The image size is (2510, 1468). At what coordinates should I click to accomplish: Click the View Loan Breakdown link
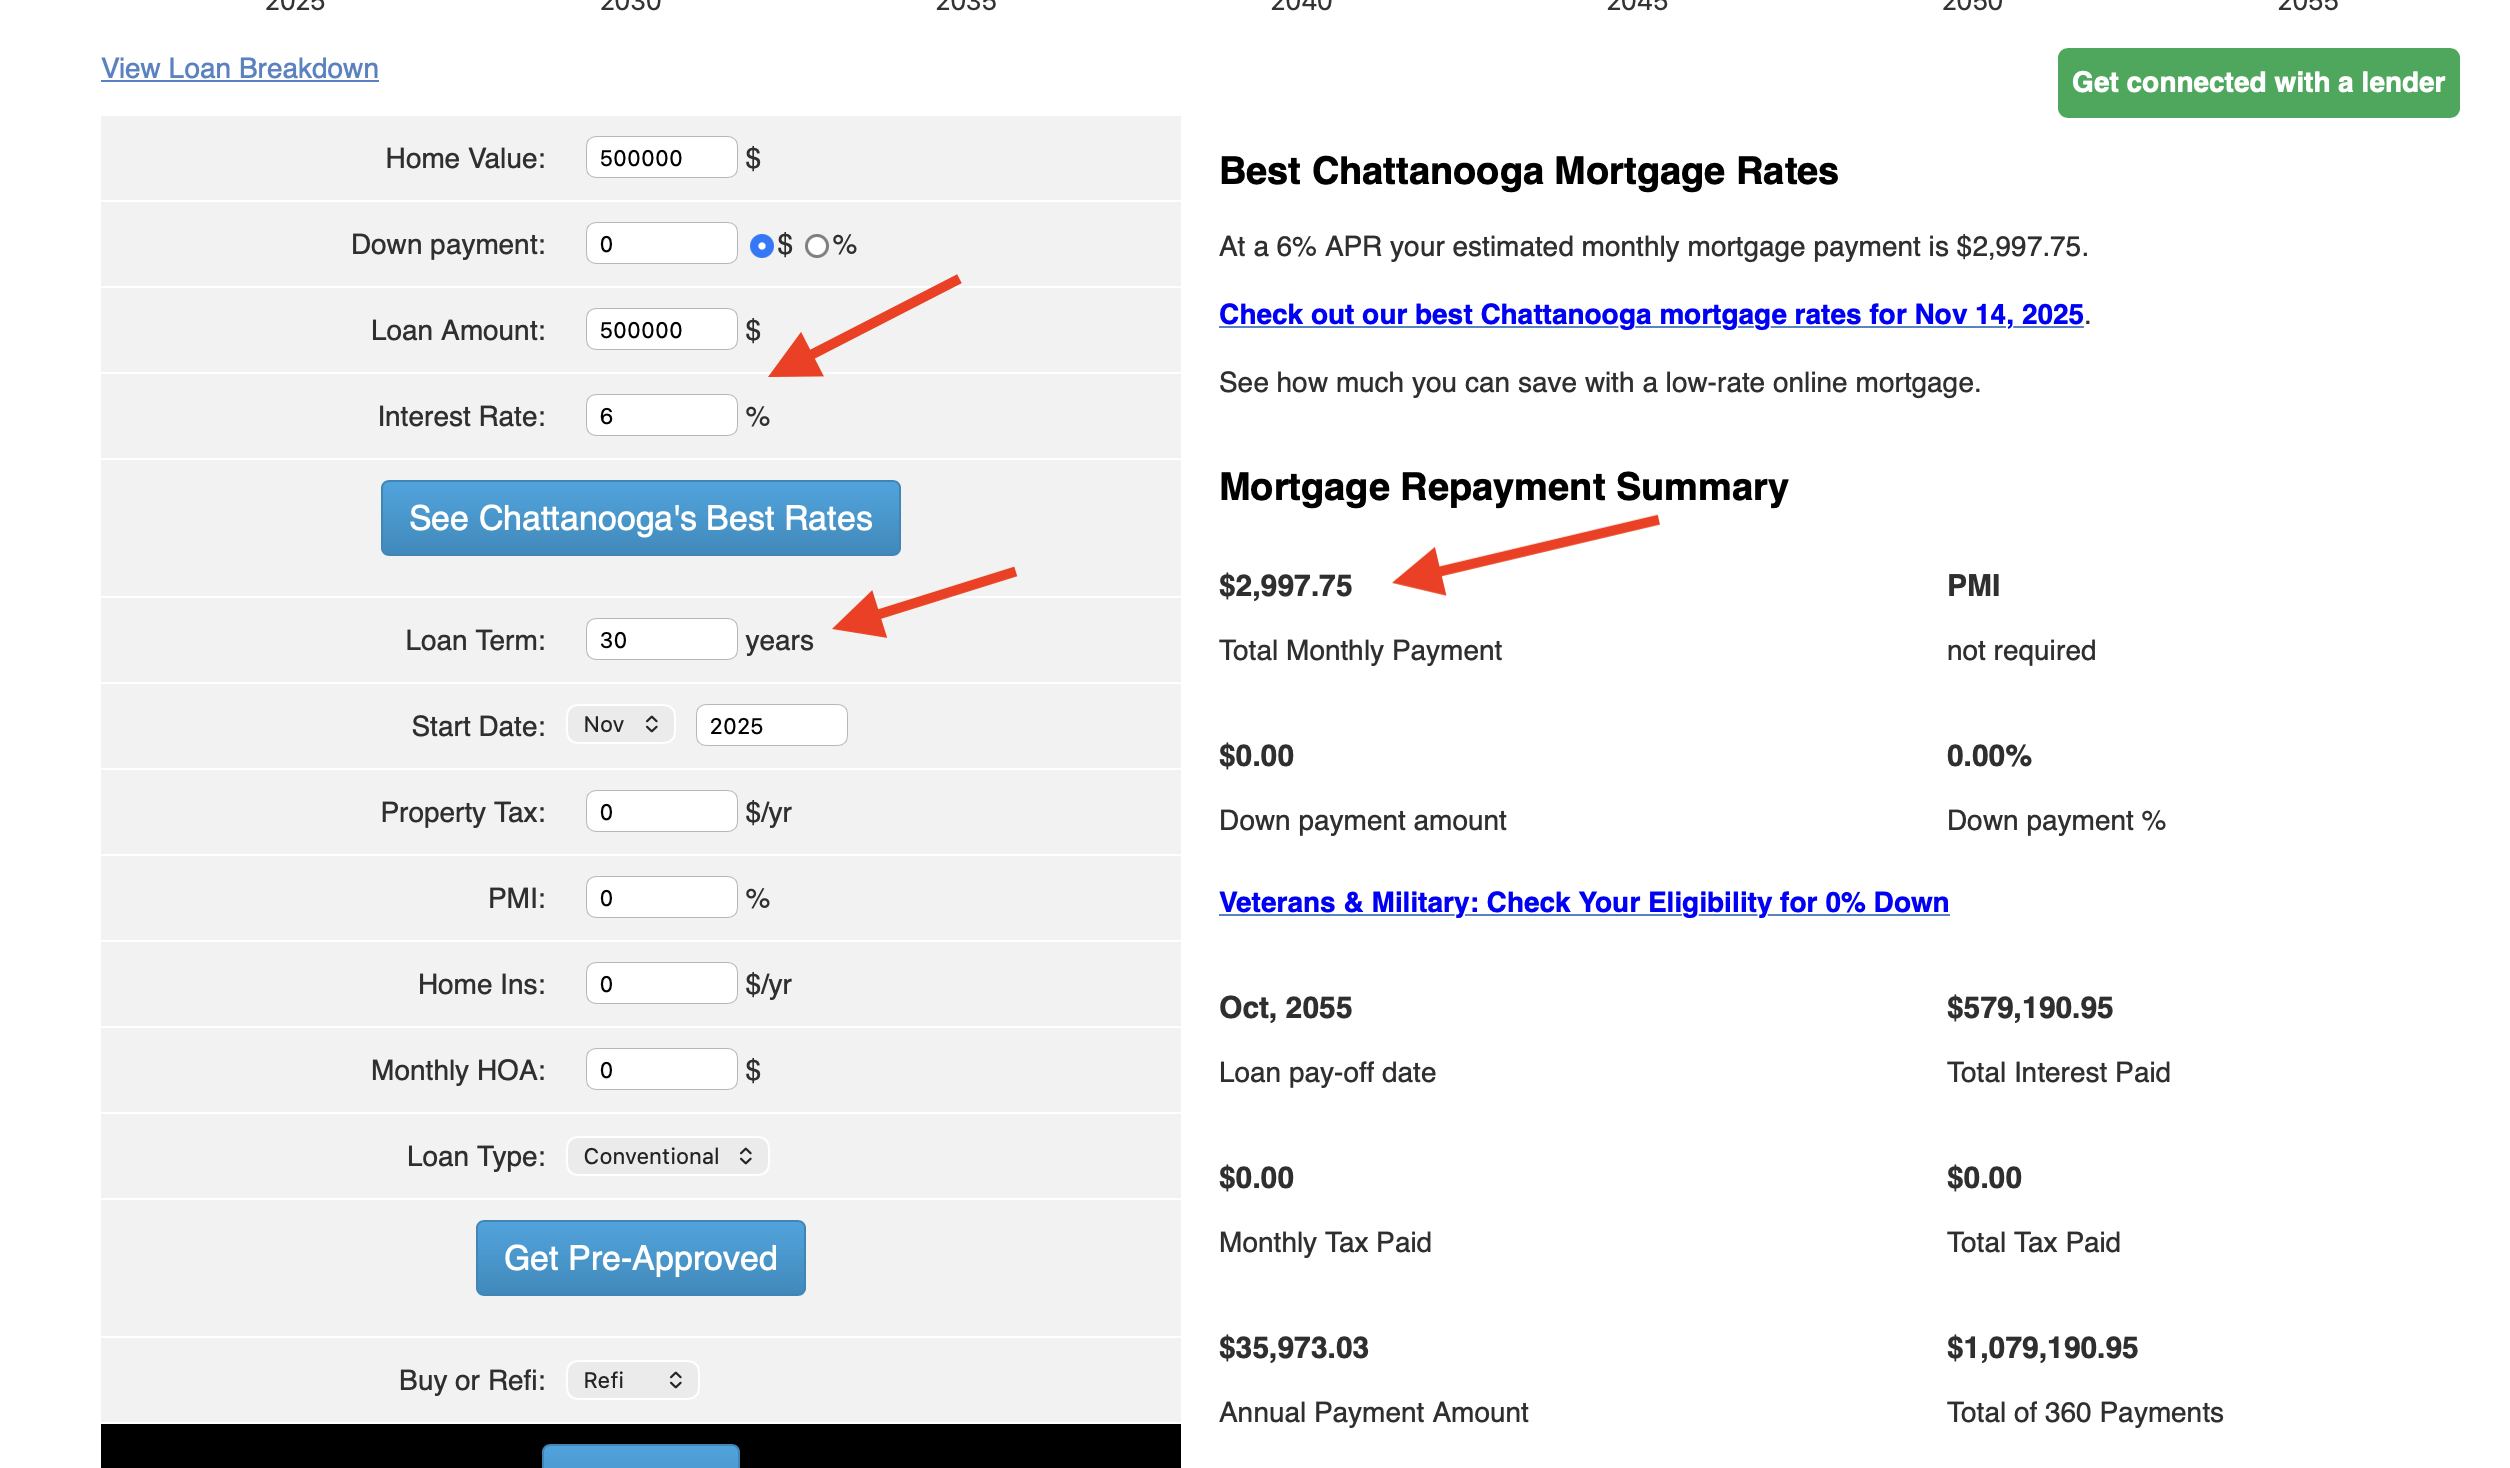240,68
